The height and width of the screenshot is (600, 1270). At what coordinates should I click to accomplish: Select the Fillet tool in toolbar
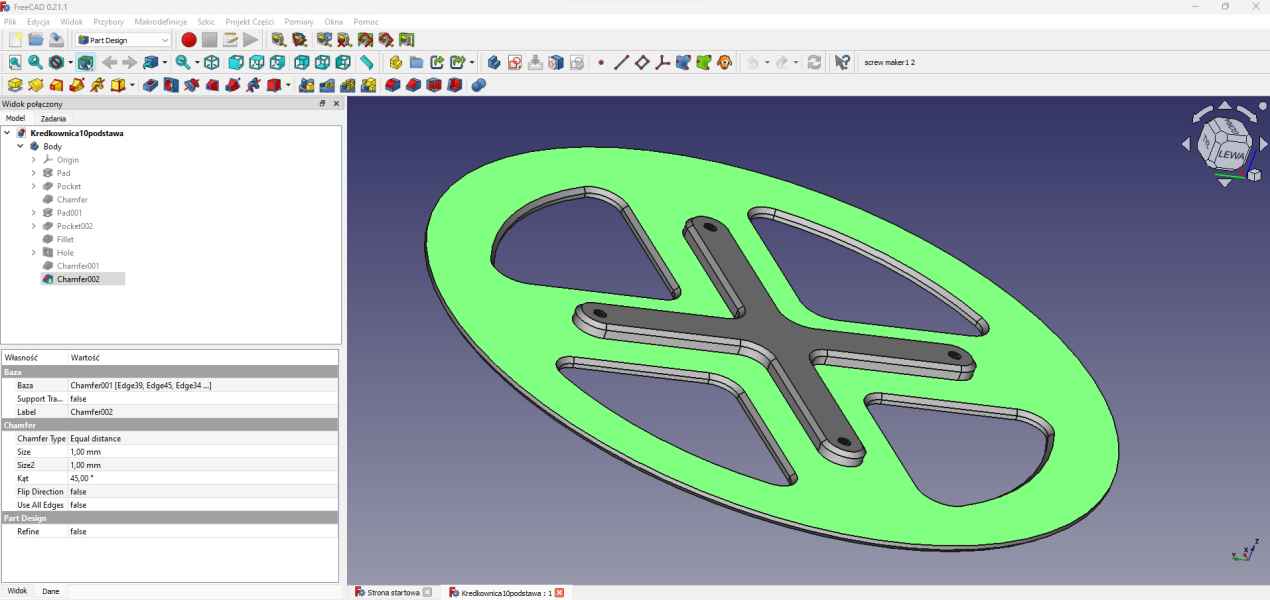tap(393, 85)
